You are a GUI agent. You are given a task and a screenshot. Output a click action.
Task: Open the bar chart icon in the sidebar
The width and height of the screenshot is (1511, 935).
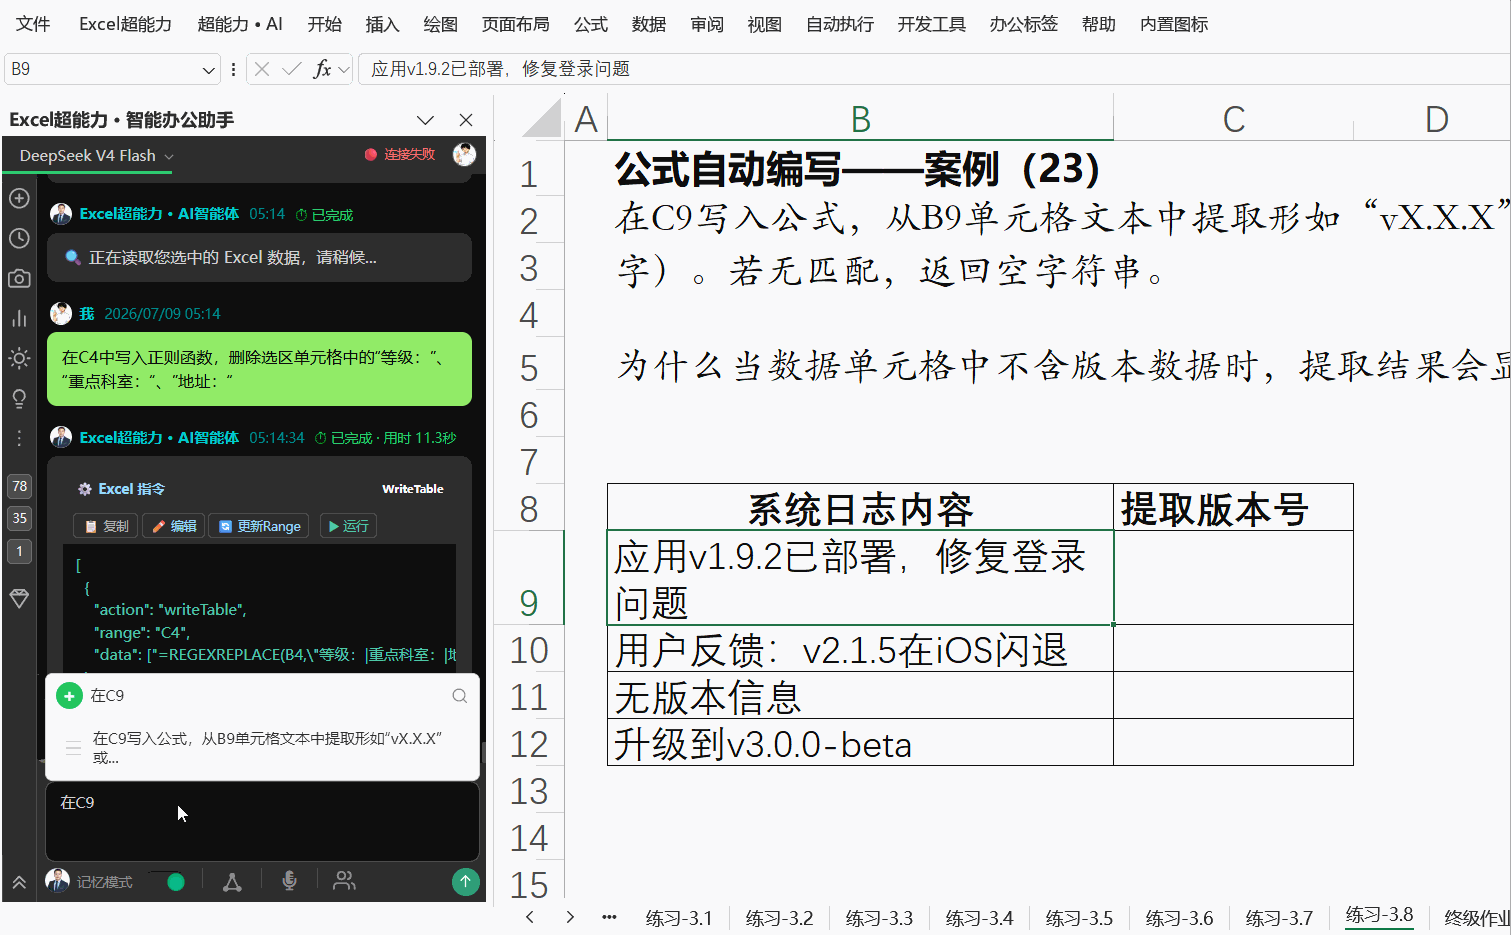(19, 318)
